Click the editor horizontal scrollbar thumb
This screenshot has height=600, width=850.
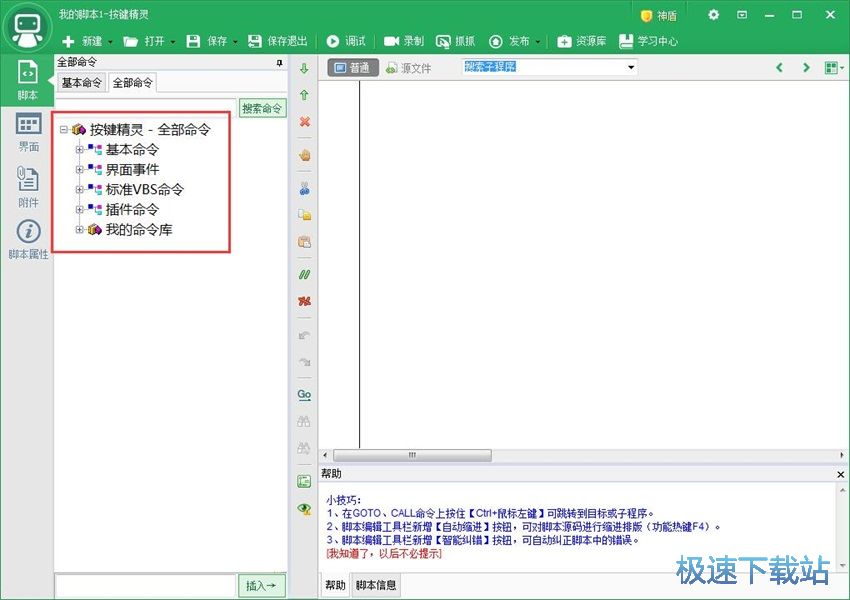point(412,455)
